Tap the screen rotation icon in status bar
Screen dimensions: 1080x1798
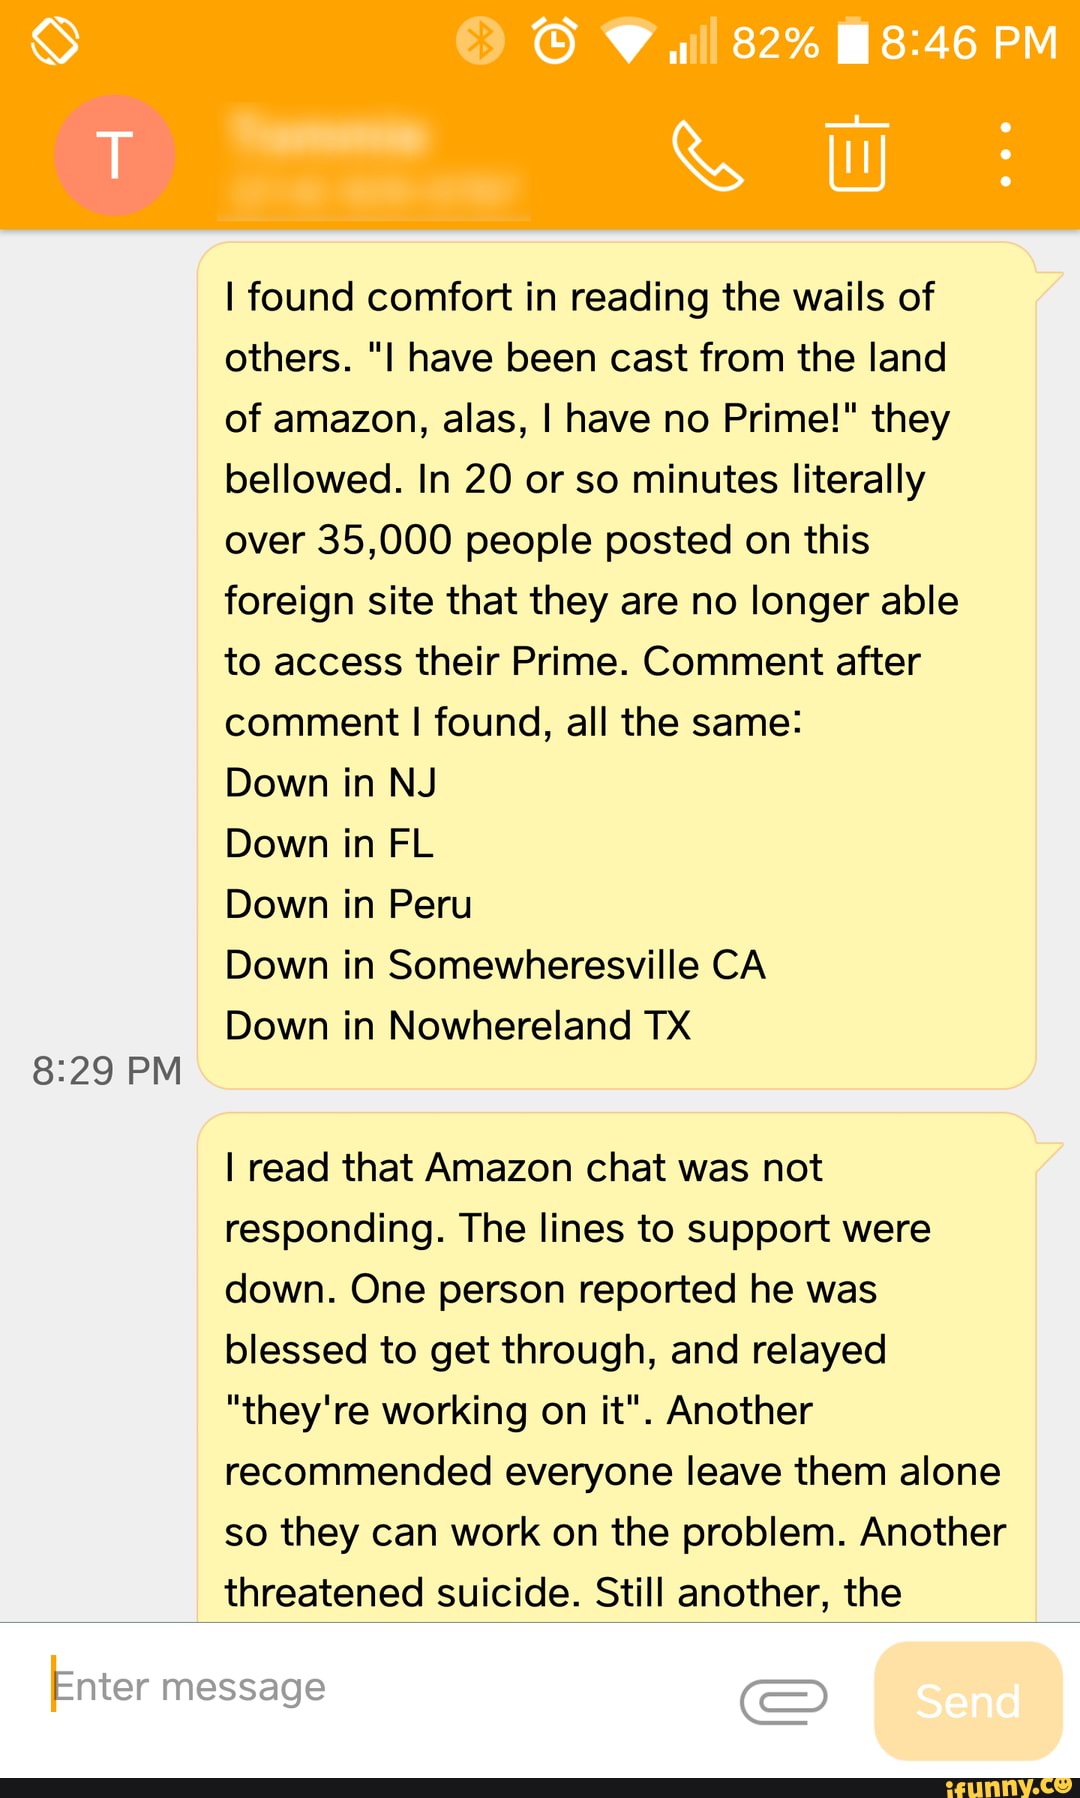(55, 42)
